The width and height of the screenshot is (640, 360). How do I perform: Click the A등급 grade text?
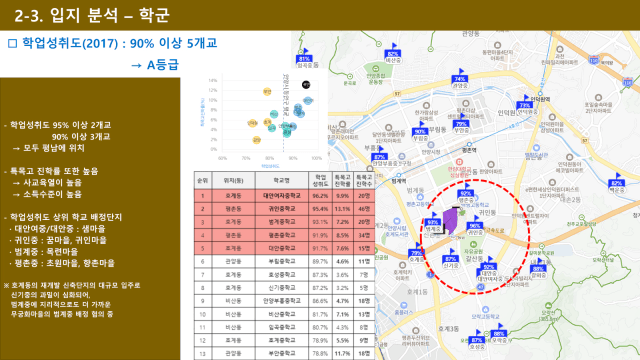tap(162, 65)
